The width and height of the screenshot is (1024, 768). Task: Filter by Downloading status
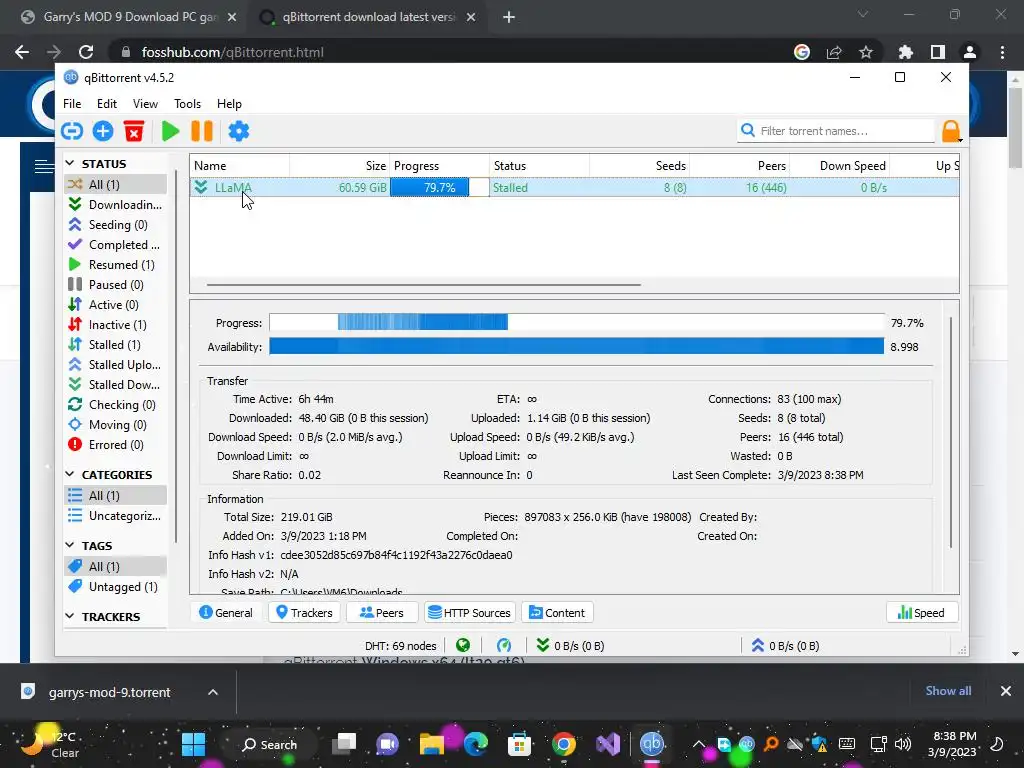coord(116,204)
